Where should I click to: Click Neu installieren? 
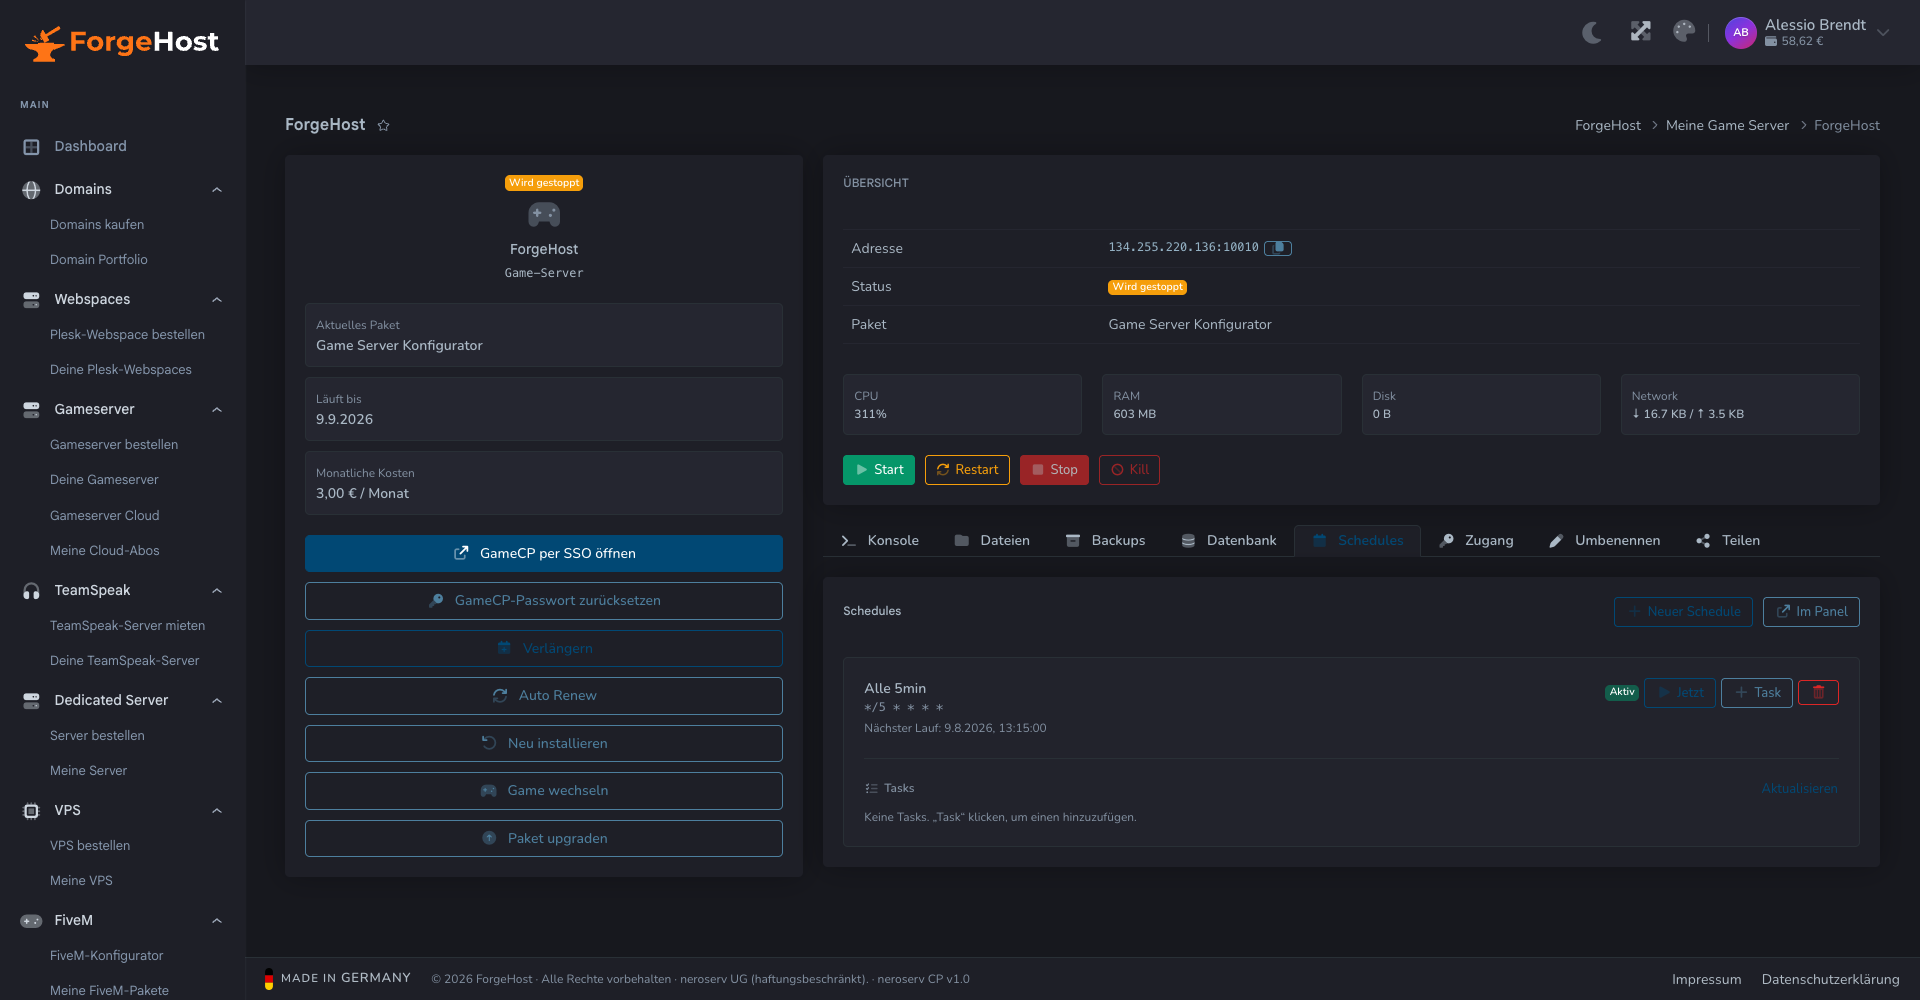(x=544, y=744)
